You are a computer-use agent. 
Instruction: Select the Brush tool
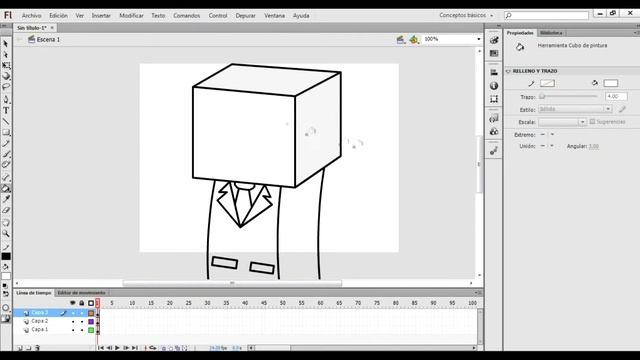point(6,154)
